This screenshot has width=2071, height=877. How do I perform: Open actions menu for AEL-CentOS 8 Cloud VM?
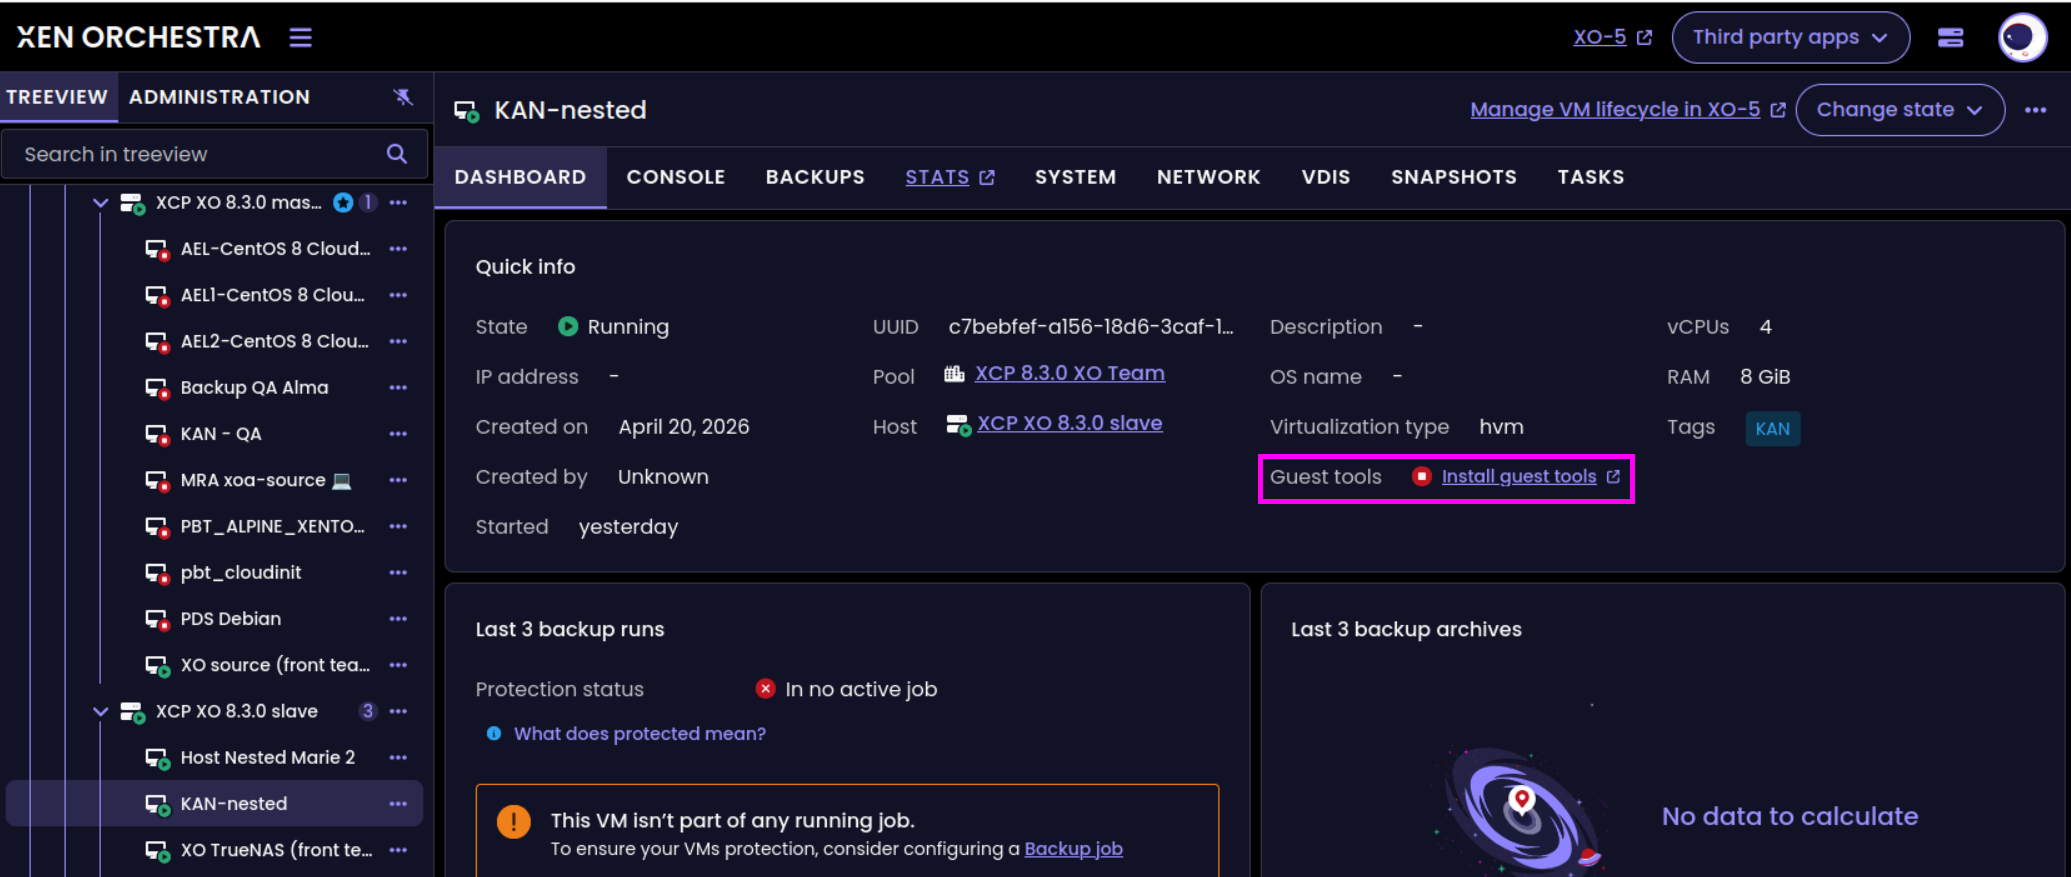(398, 249)
